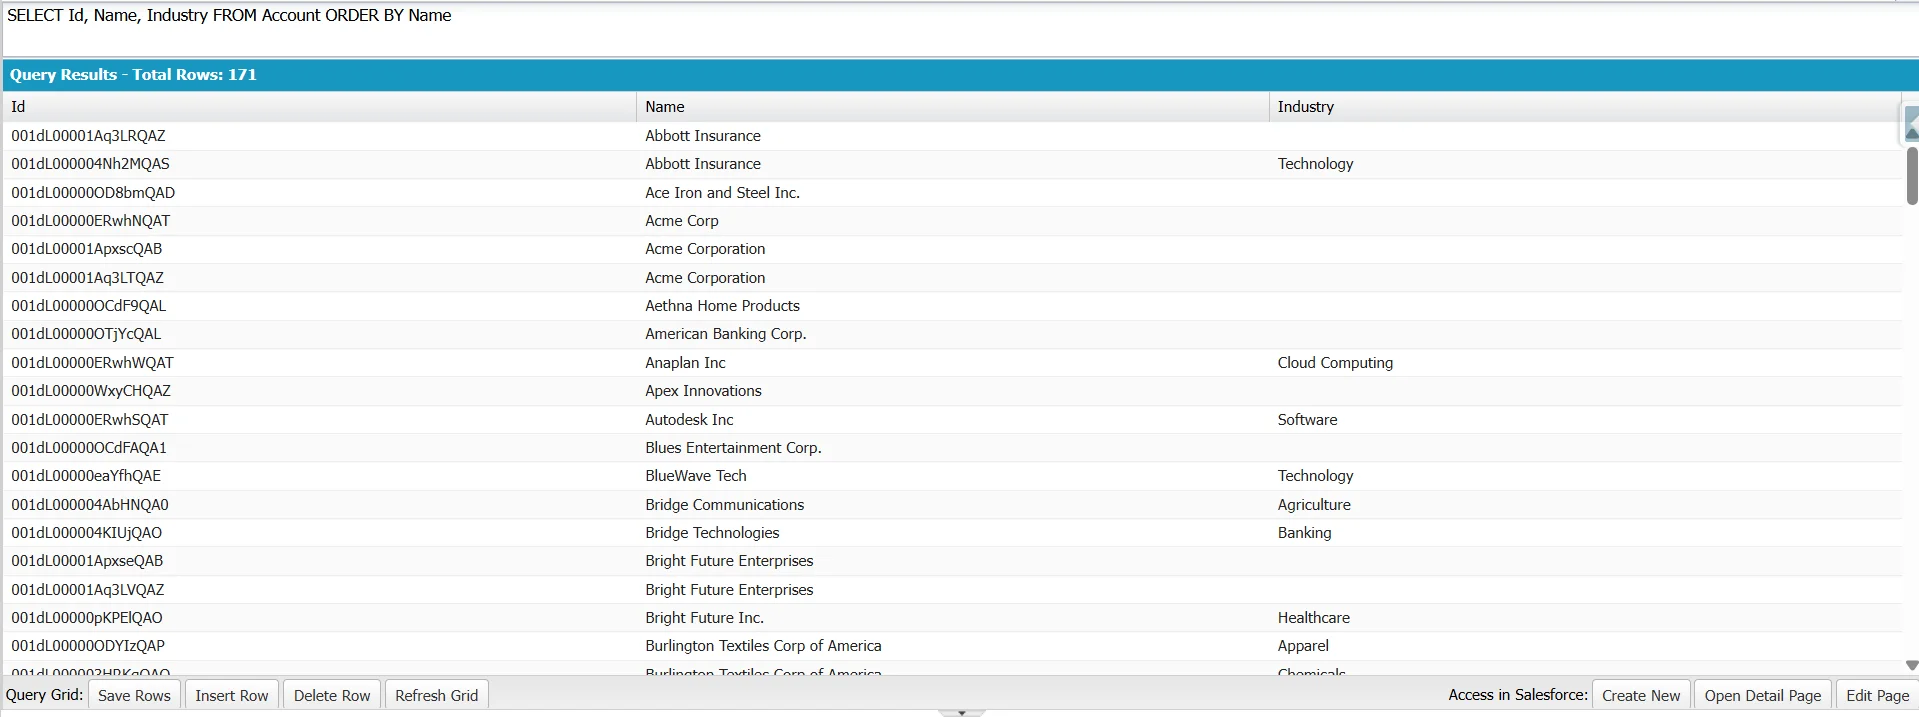Select Id cell 001dL00000ERwhWQAT
Image resolution: width=1919 pixels, height=717 pixels.
pos(319,363)
